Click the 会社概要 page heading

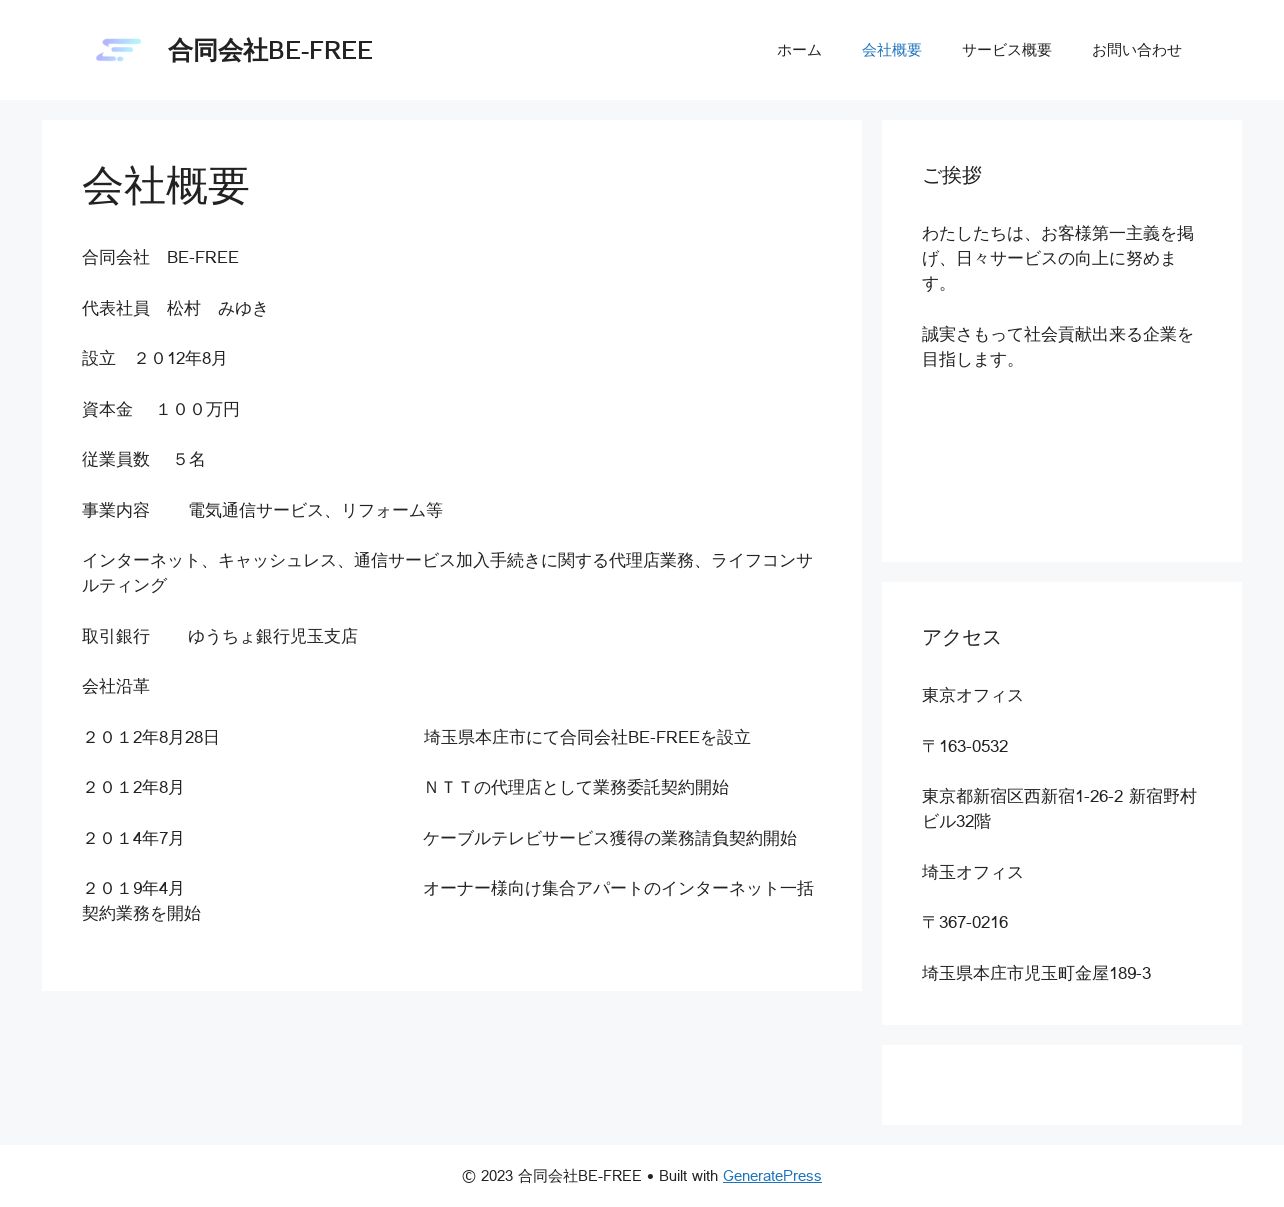coord(166,186)
